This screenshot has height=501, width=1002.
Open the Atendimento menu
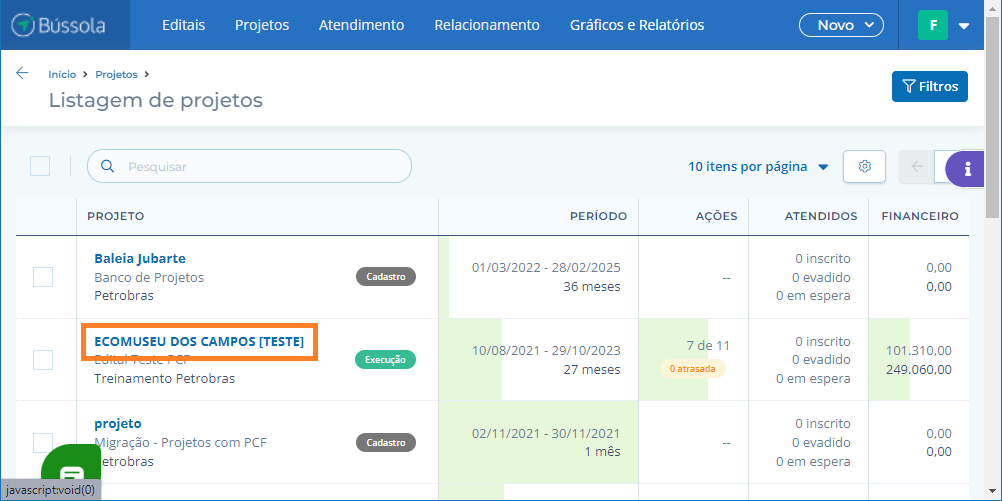click(x=362, y=26)
